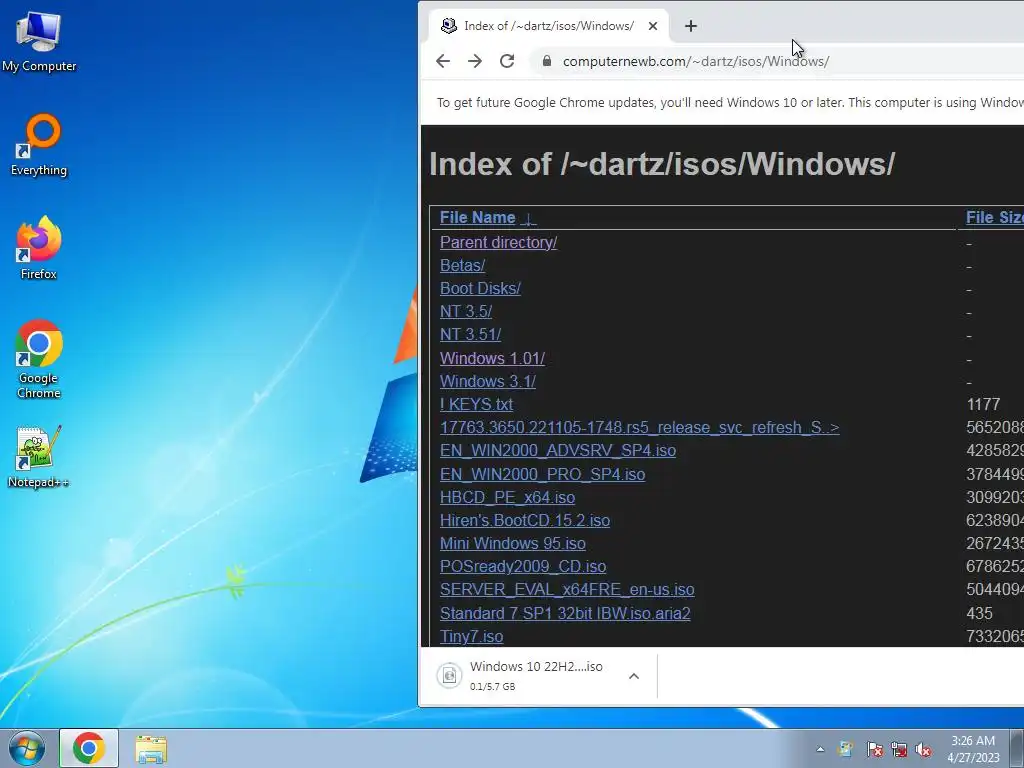This screenshot has width=1024, height=768.
Task: Open a new Chrome tab
Action: click(x=691, y=26)
